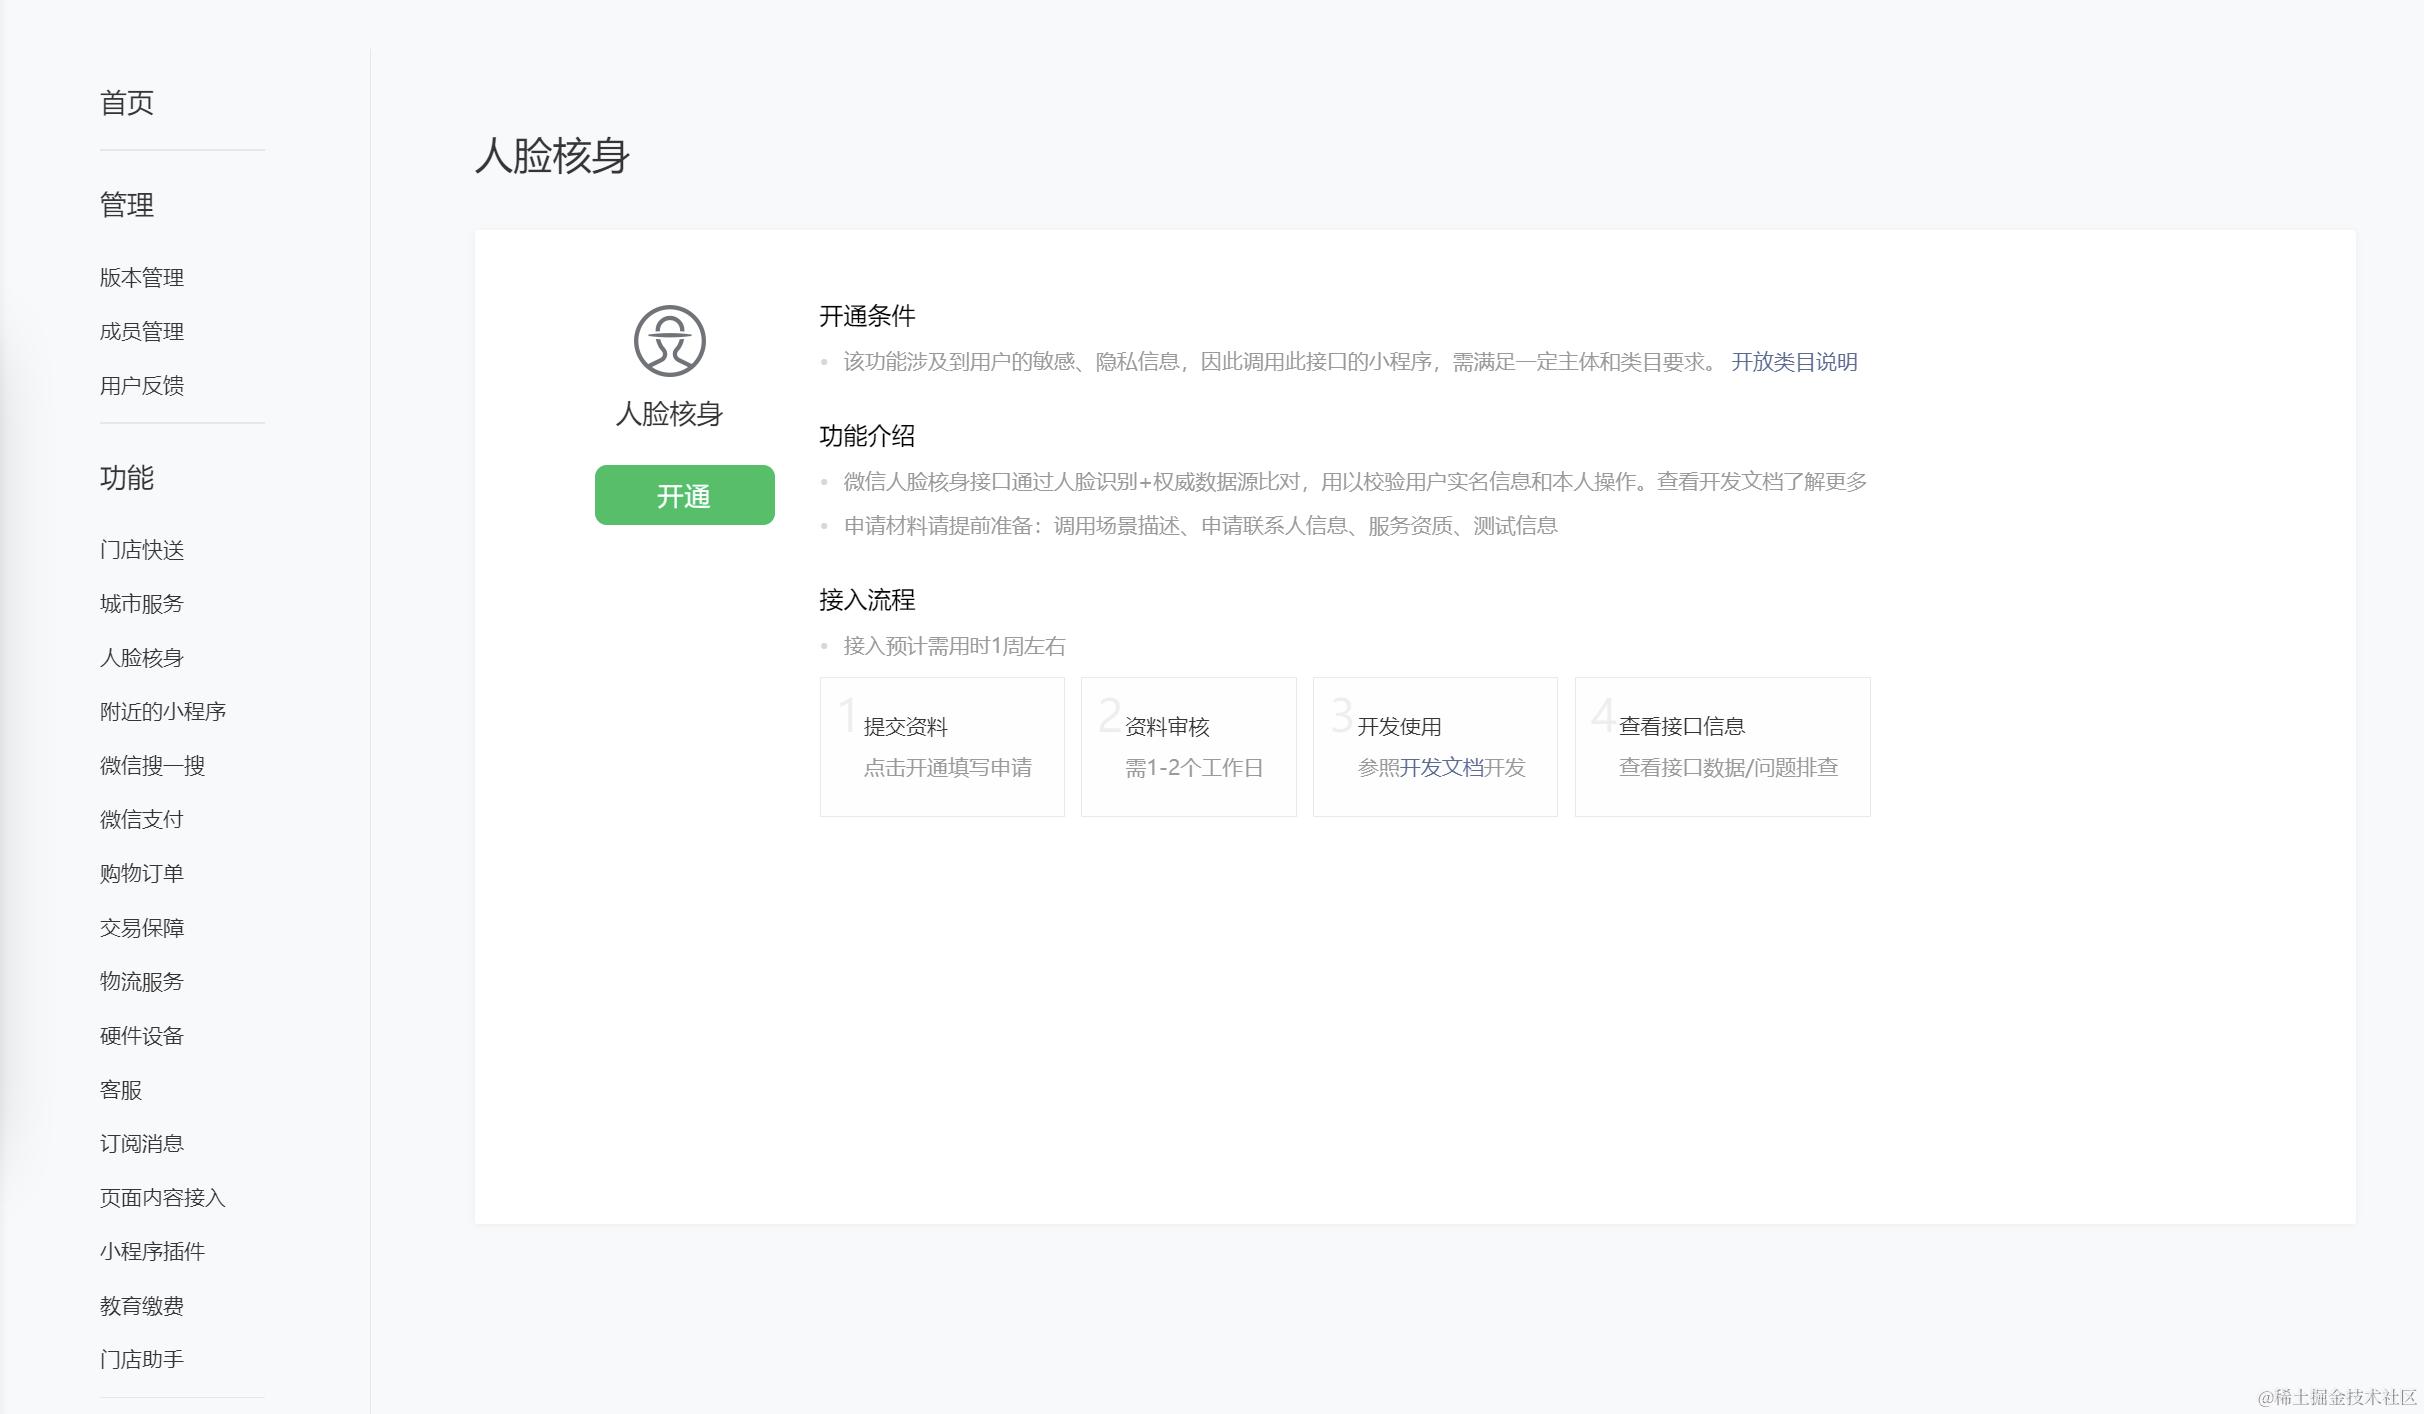The height and width of the screenshot is (1414, 2424).
Task: Open 用户反馈 sidebar entry
Action: (142, 386)
